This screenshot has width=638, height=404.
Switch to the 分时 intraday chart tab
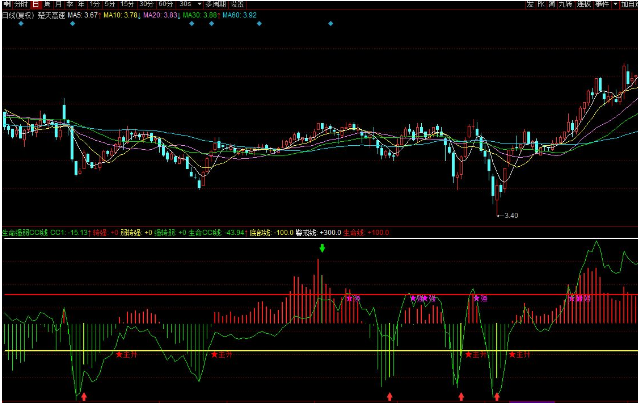point(21,4)
